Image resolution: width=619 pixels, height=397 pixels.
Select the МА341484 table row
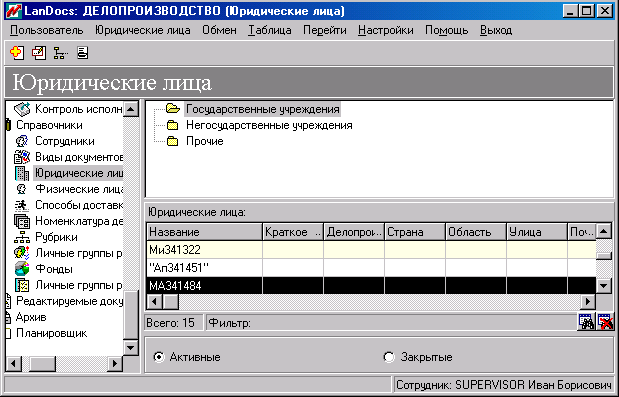click(x=371, y=285)
